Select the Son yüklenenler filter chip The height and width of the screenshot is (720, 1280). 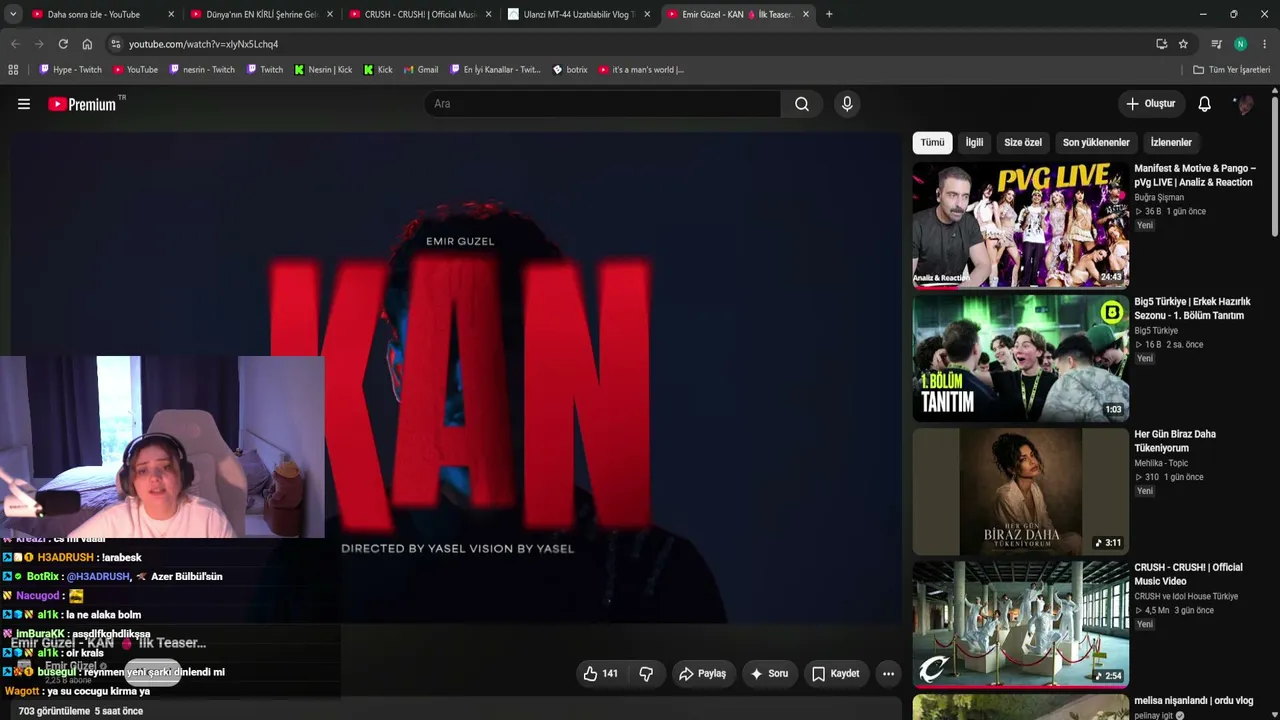click(x=1096, y=142)
